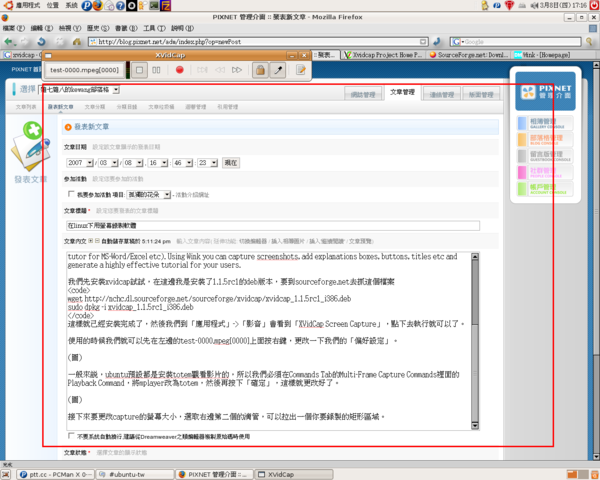600x480 pixels.
Task: Click the XVidCap previous movie button
Action: tap(220, 70)
